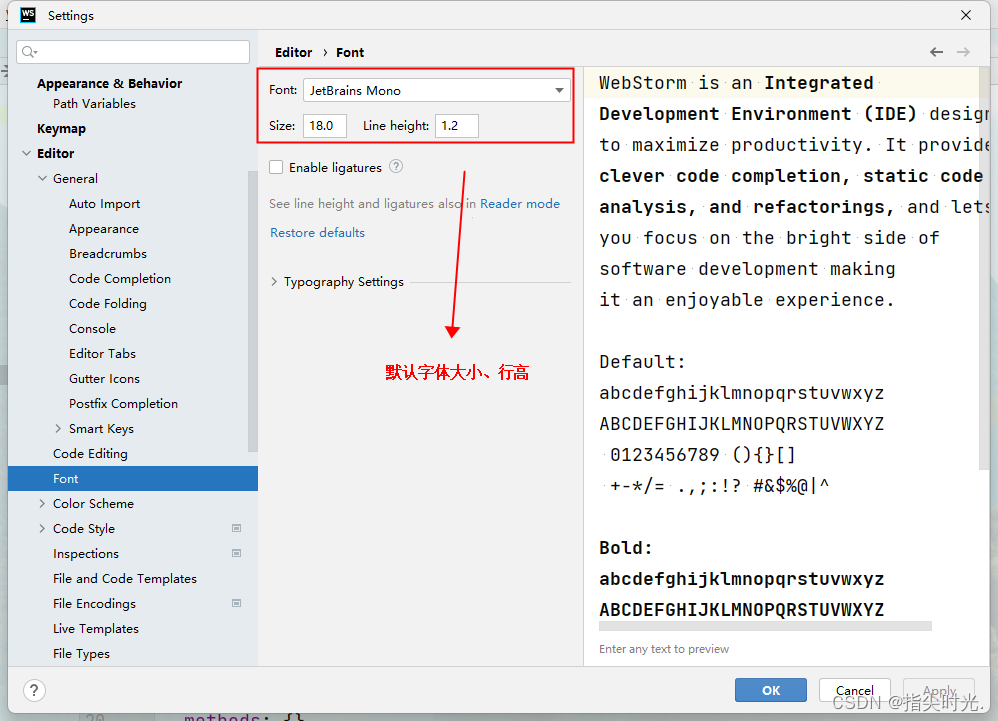Open Inspections settings
The image size is (998, 721).
click(x=86, y=554)
